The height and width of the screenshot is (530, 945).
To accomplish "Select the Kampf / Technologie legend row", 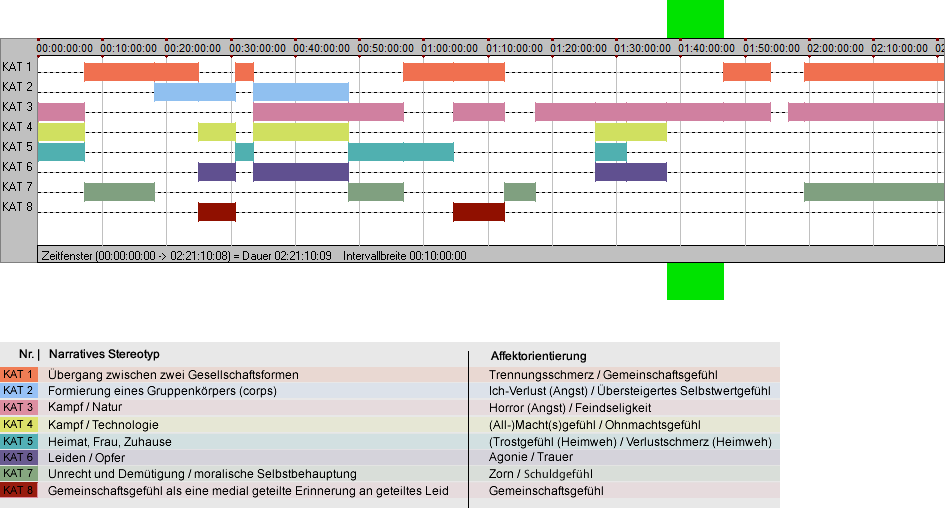I will pyautogui.click(x=390, y=424).
